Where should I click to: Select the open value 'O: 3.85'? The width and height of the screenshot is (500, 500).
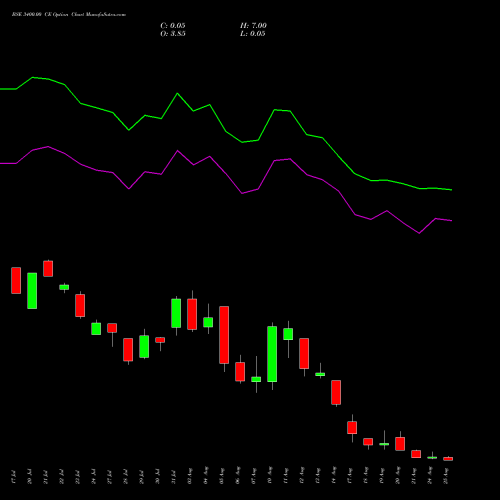coord(173,34)
